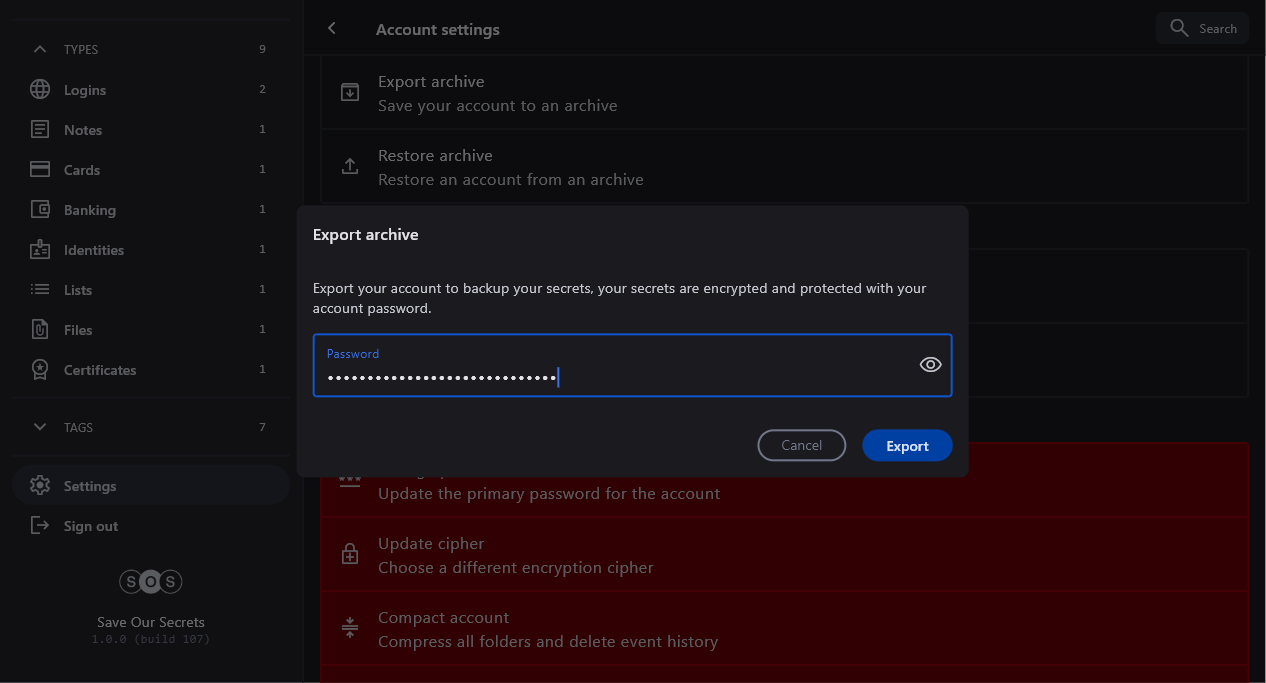Click the Certificates ribbon icon

click(x=40, y=370)
